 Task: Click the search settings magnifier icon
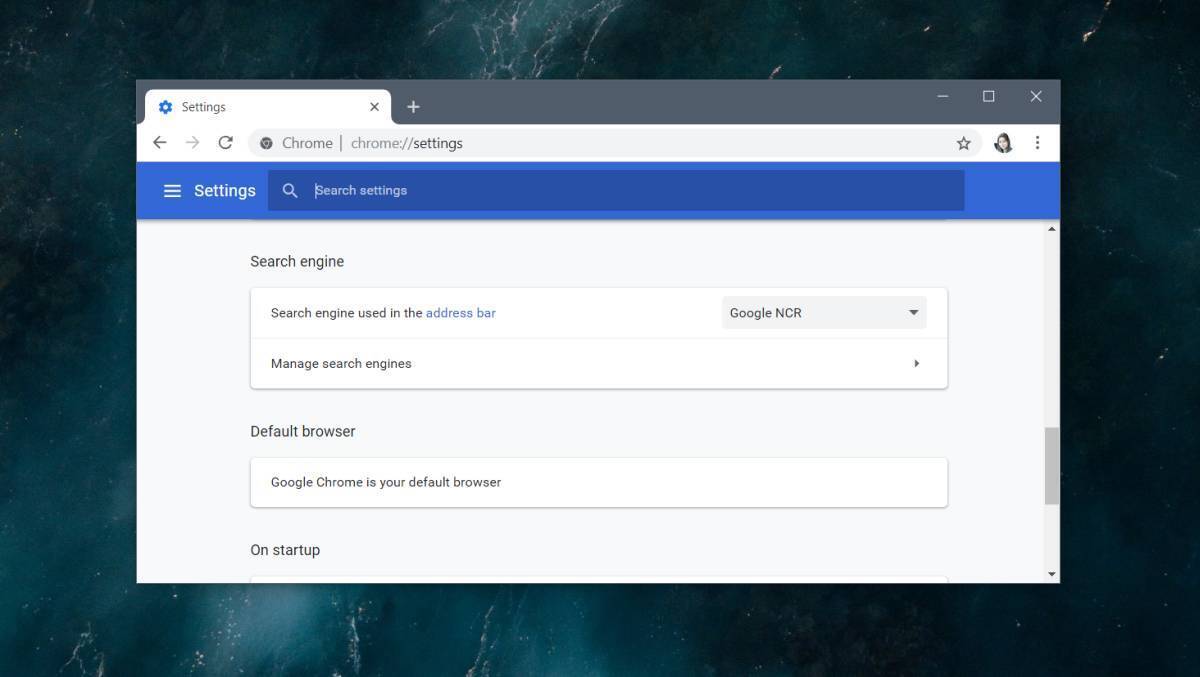290,190
